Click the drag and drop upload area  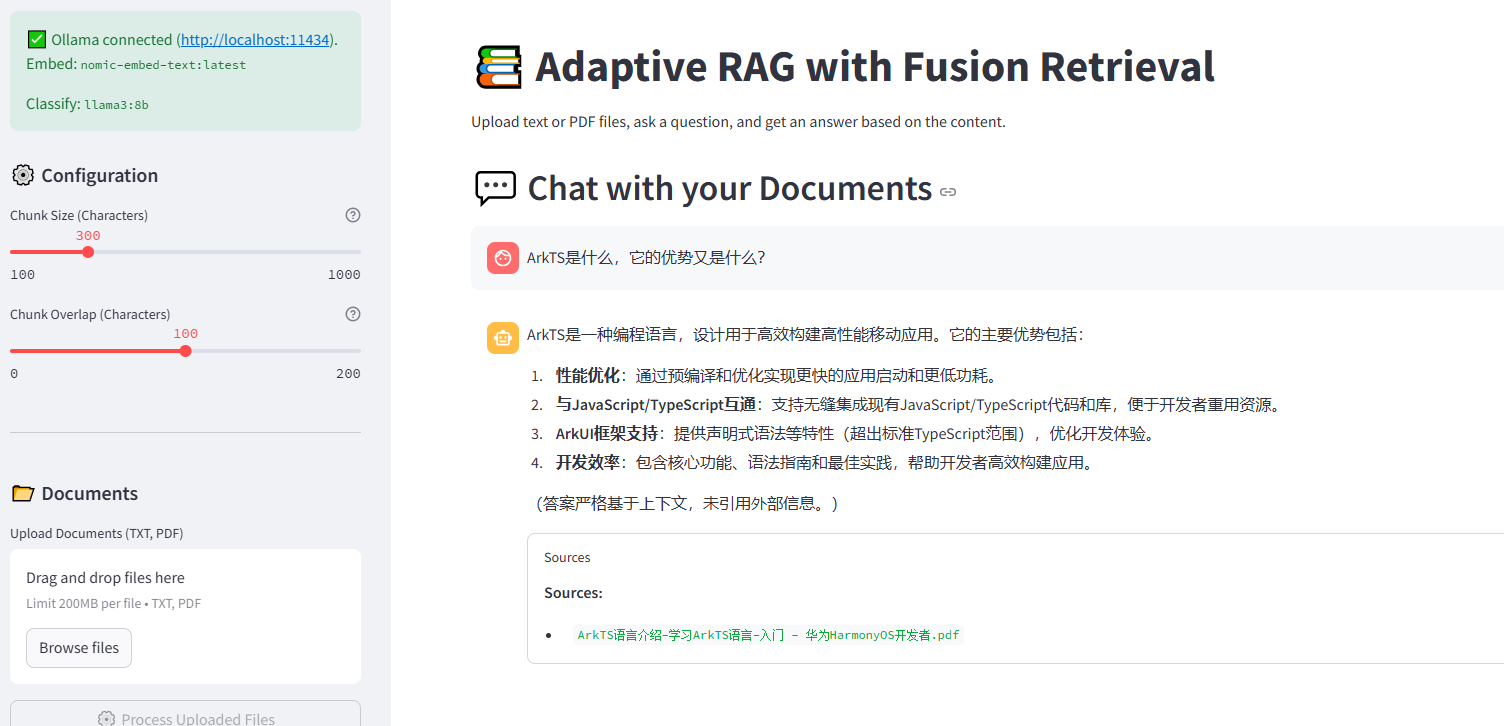185,616
